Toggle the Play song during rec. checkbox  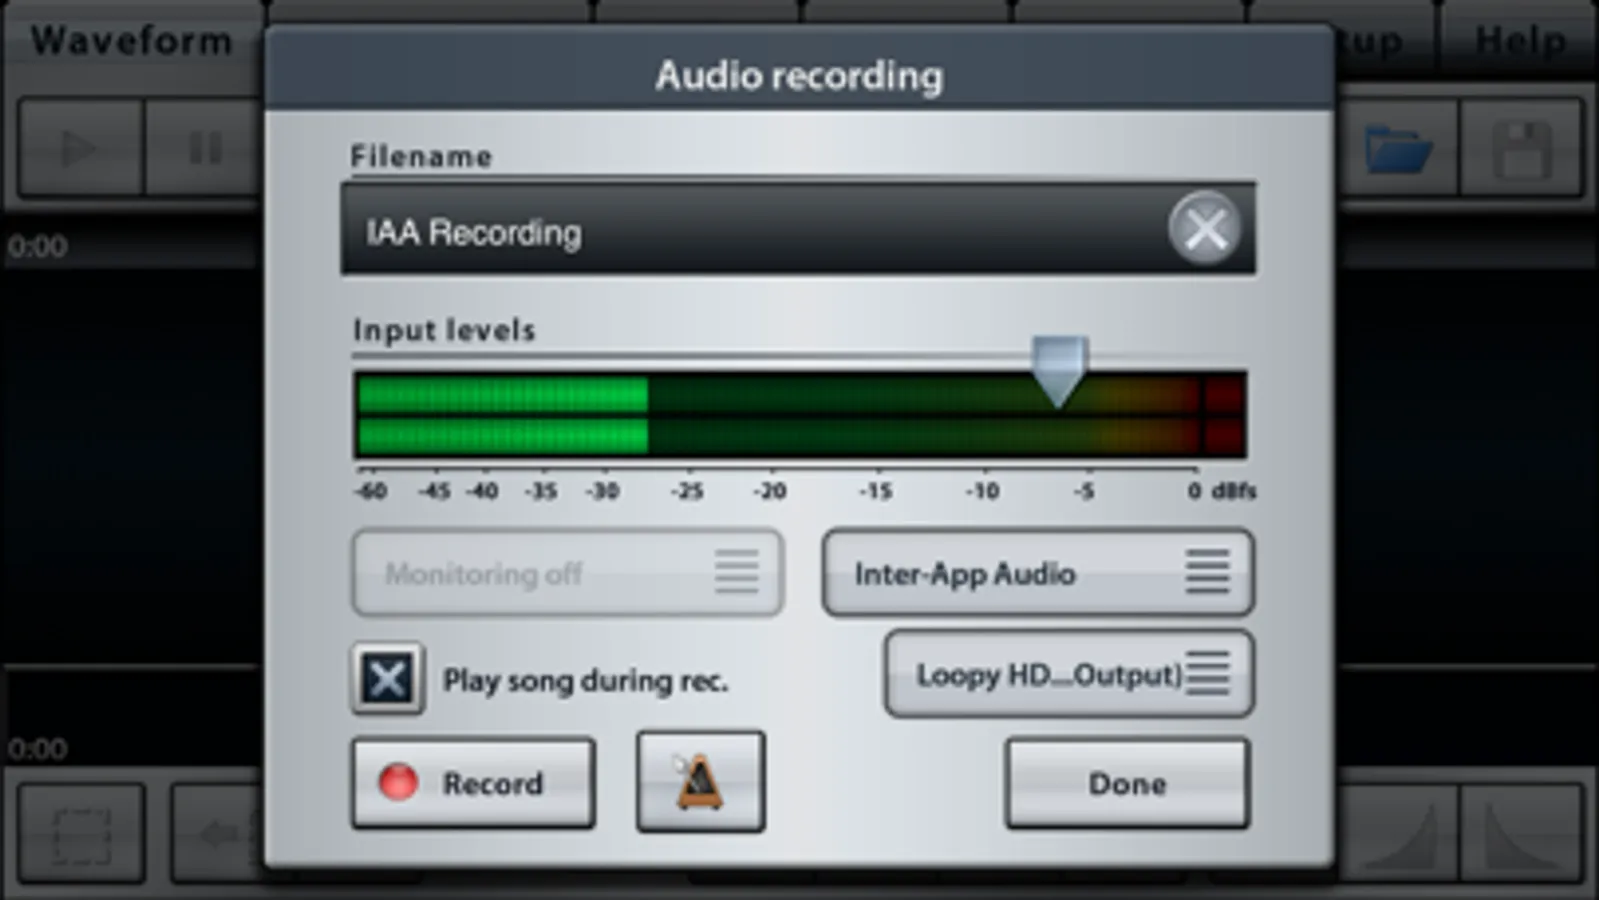387,679
